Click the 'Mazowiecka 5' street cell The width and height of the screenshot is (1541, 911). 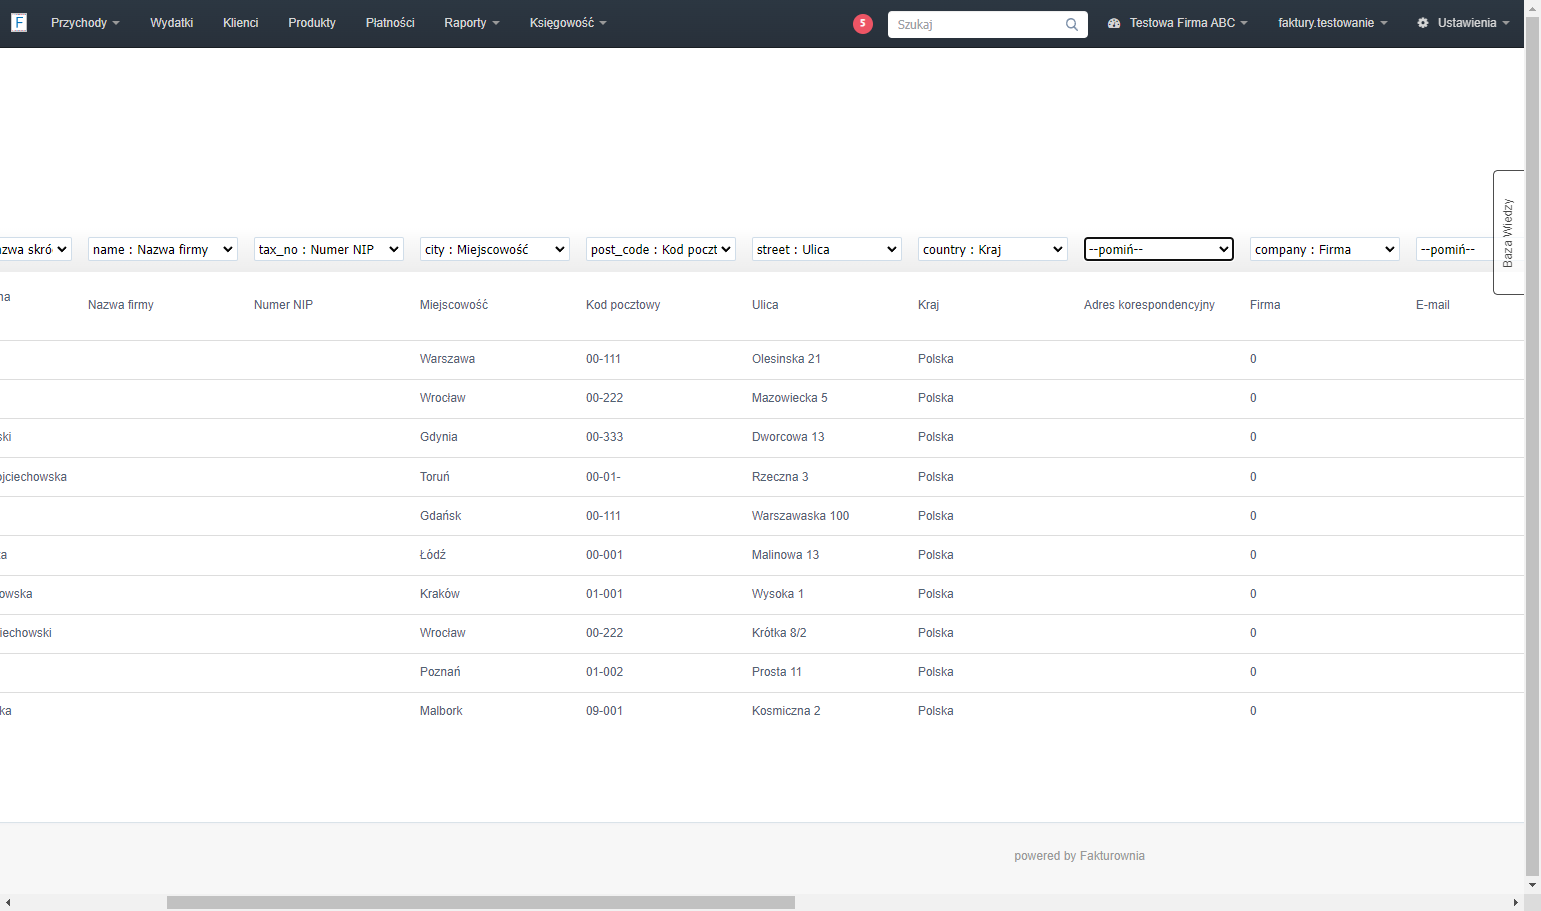pos(790,398)
